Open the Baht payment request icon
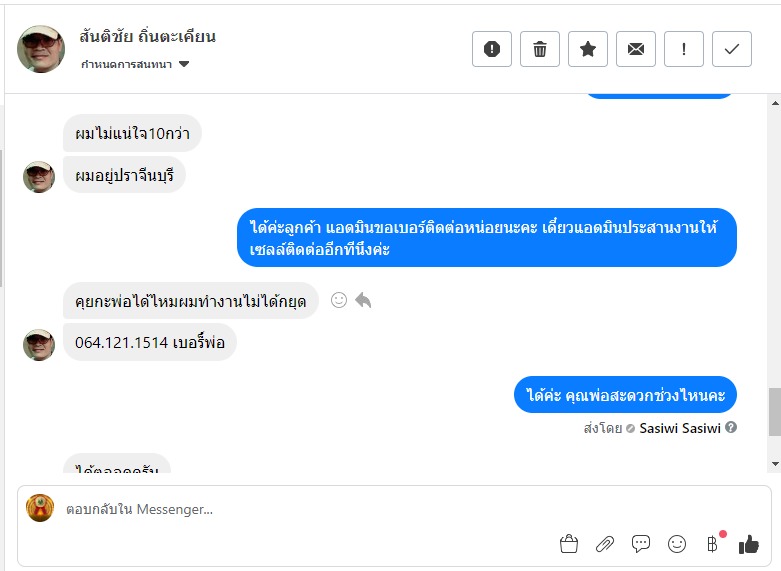781x571 pixels. [x=712, y=544]
